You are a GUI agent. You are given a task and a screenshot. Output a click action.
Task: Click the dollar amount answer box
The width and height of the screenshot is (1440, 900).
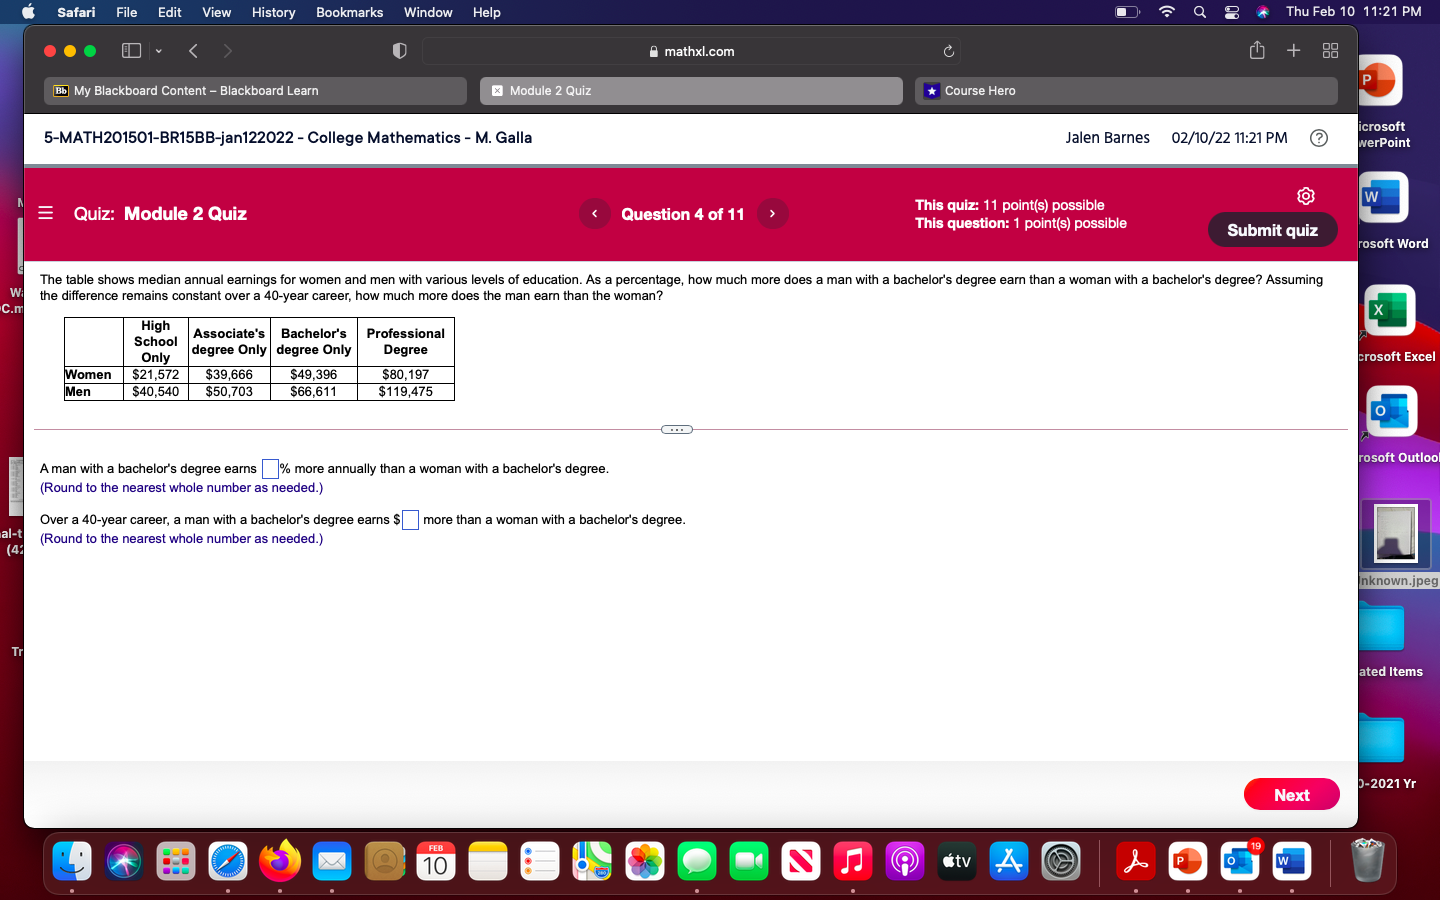(410, 519)
